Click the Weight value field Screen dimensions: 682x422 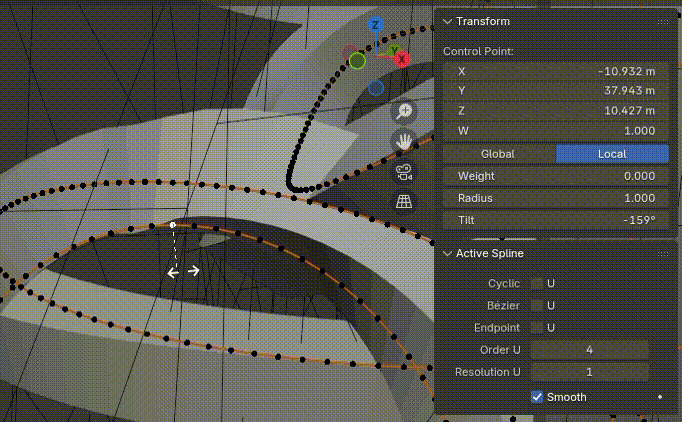coord(555,176)
